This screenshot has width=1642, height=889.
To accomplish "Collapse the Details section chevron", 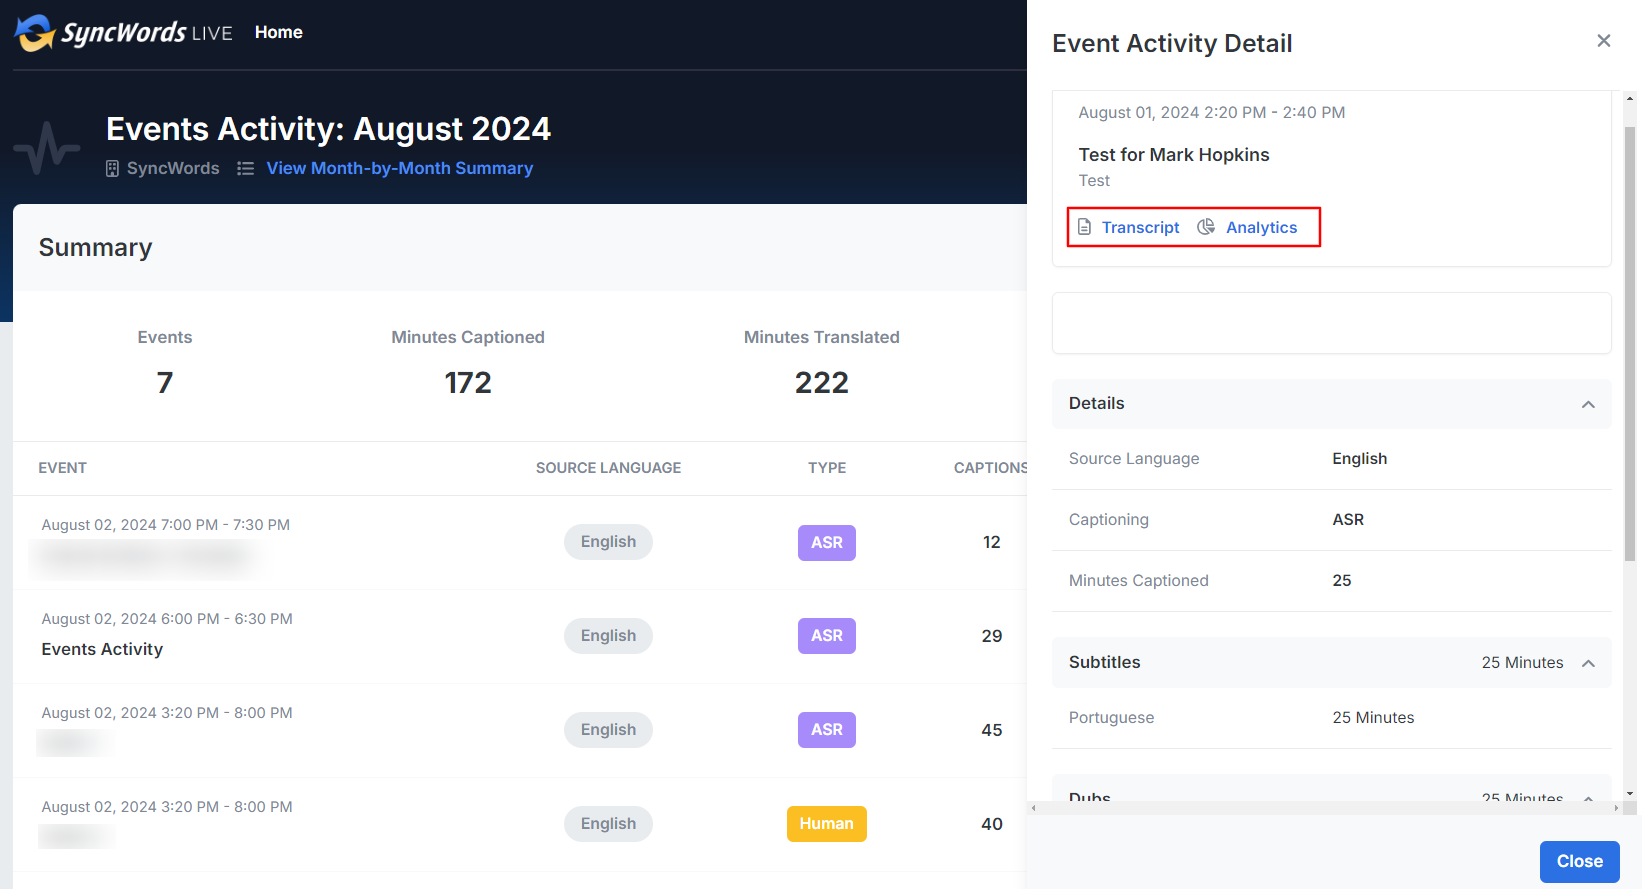I will [x=1588, y=404].
